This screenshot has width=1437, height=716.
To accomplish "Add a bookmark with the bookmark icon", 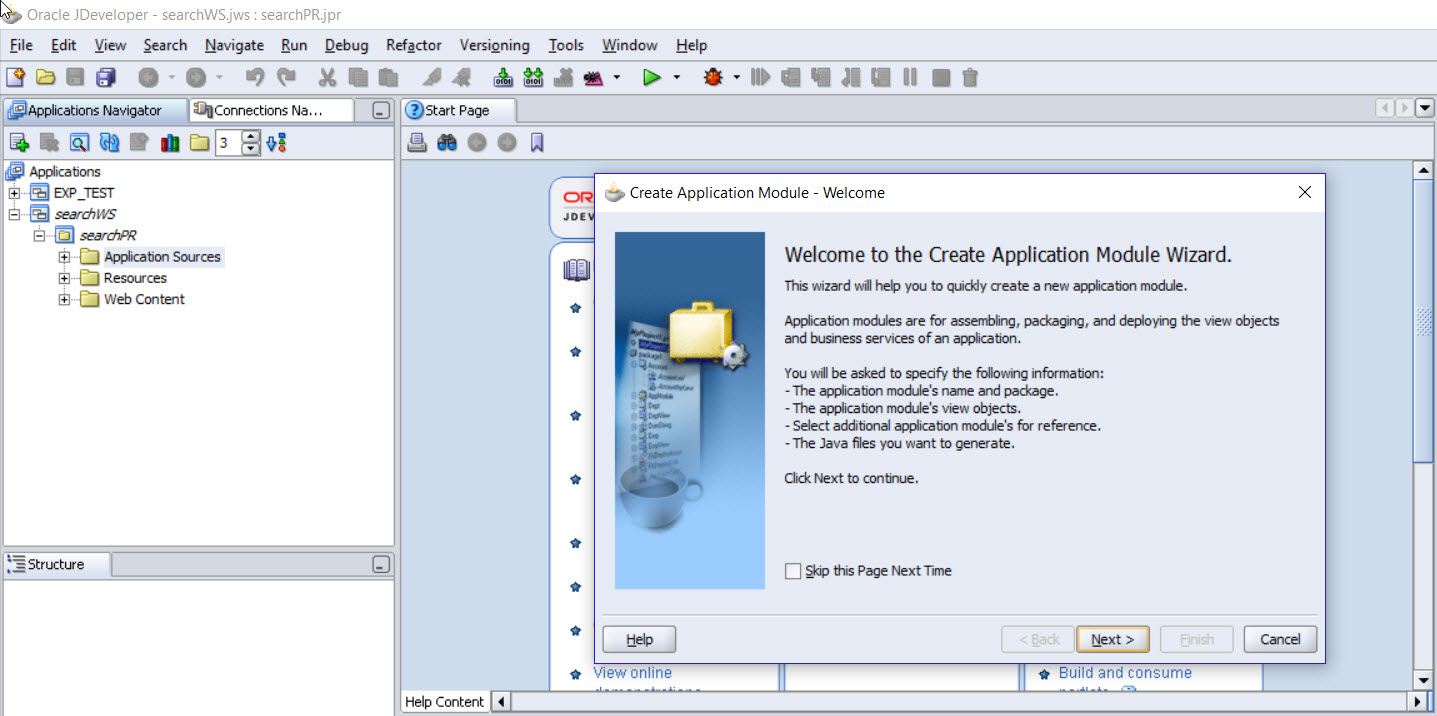I will pyautogui.click(x=536, y=141).
